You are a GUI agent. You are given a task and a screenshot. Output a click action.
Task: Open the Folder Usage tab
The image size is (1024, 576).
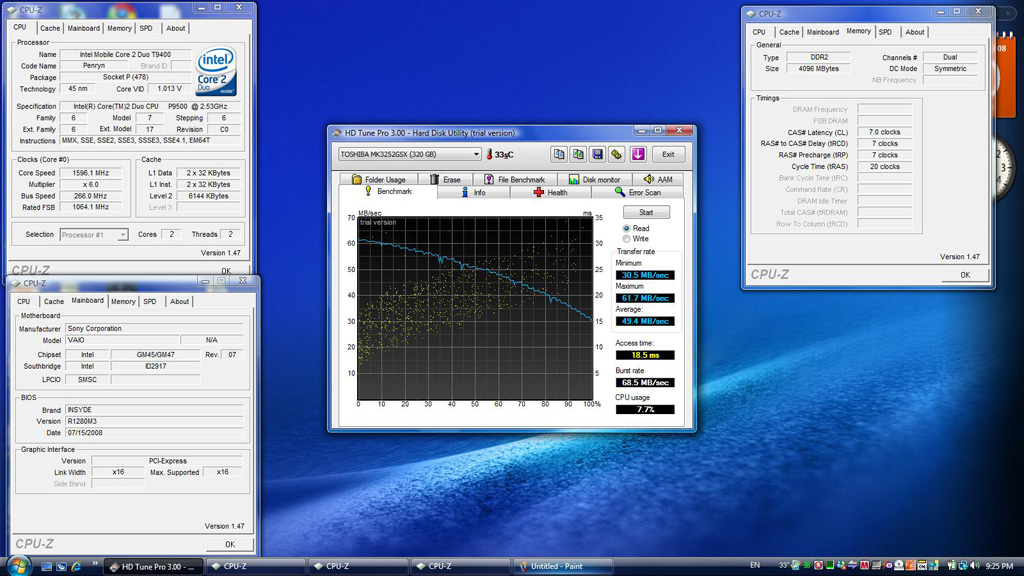coord(378,180)
